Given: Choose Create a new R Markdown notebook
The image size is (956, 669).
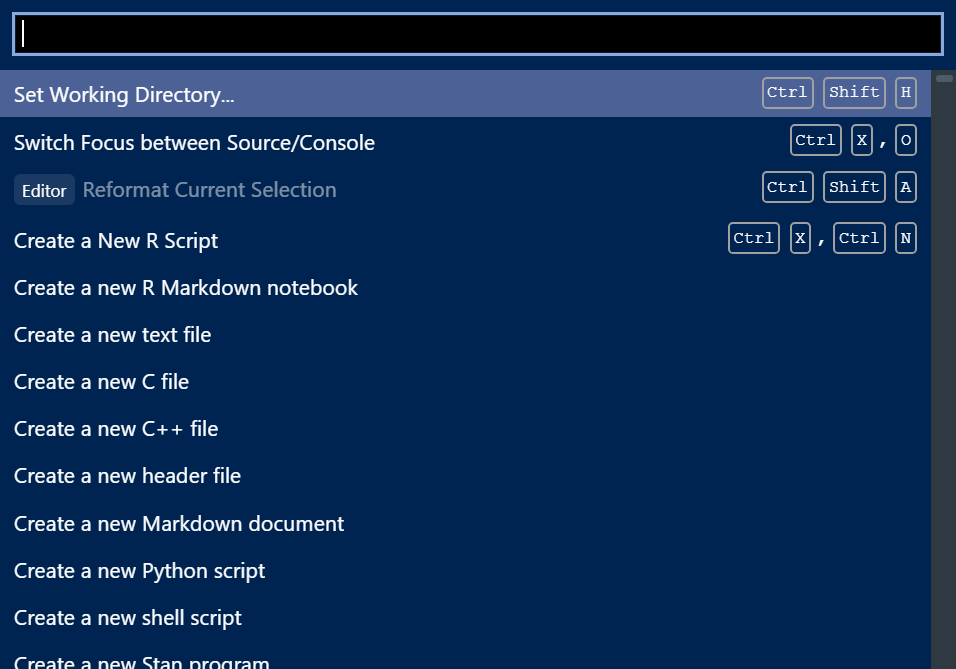Looking at the screenshot, I should (465, 287).
